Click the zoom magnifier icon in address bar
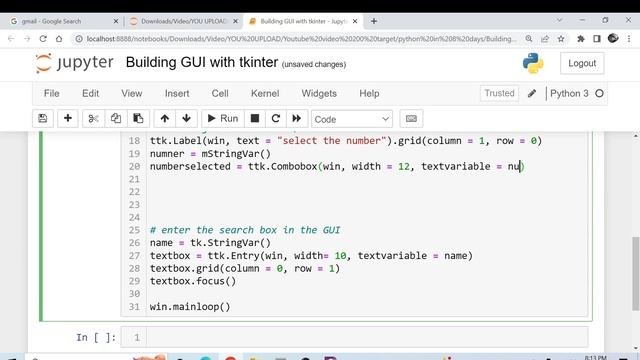640x360 pixels. tap(529, 39)
